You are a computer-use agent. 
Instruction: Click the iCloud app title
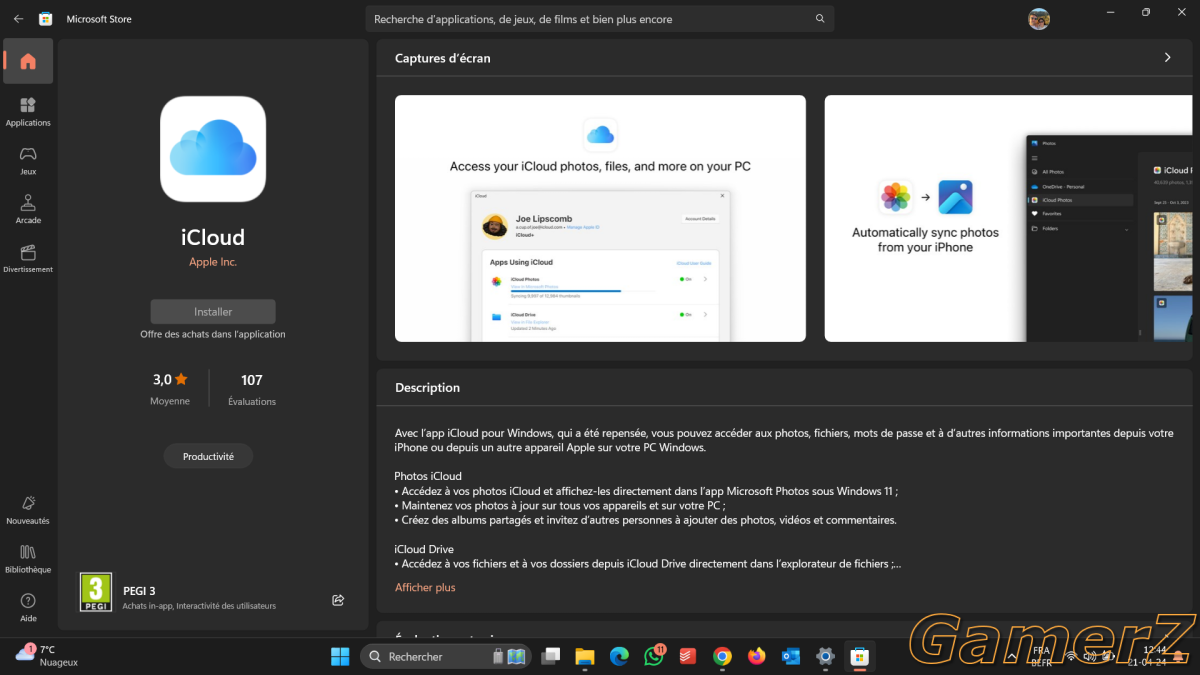click(x=213, y=237)
